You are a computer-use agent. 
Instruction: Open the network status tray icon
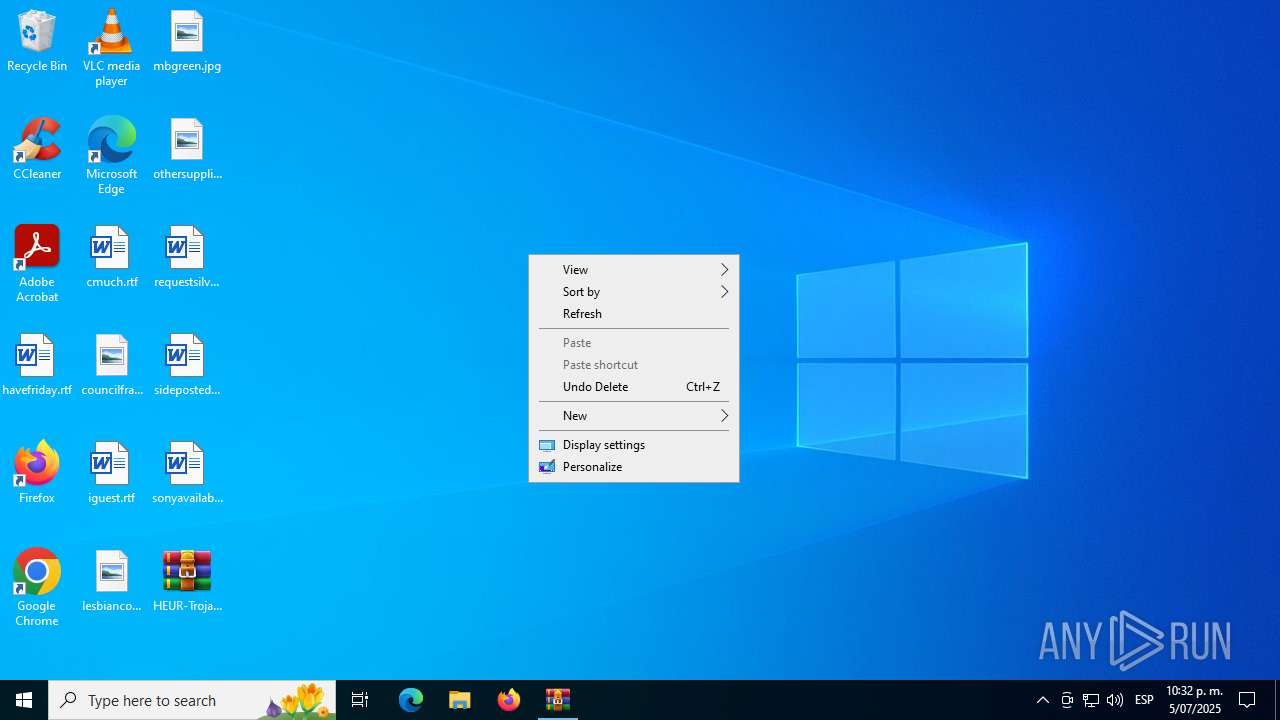(x=1091, y=700)
